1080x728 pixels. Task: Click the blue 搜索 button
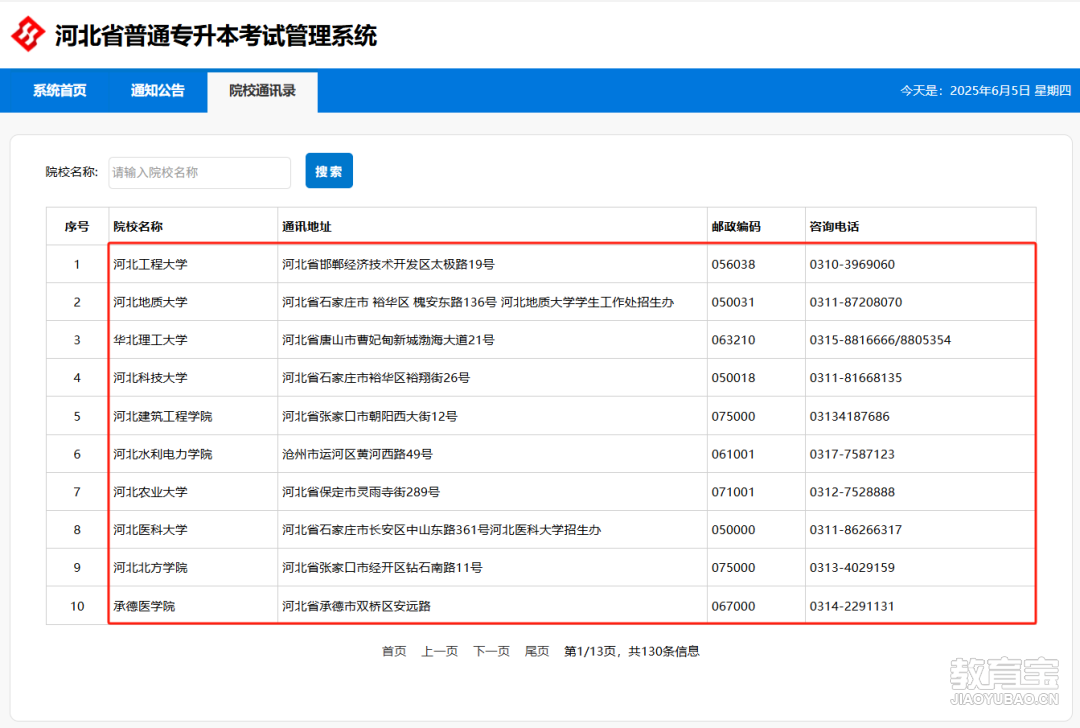[x=329, y=171]
